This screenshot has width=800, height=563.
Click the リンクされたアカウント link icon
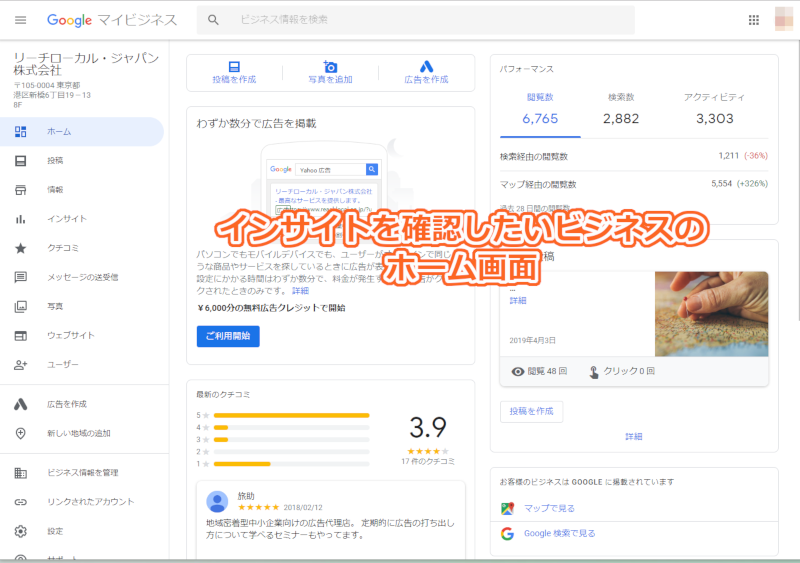coord(20,502)
